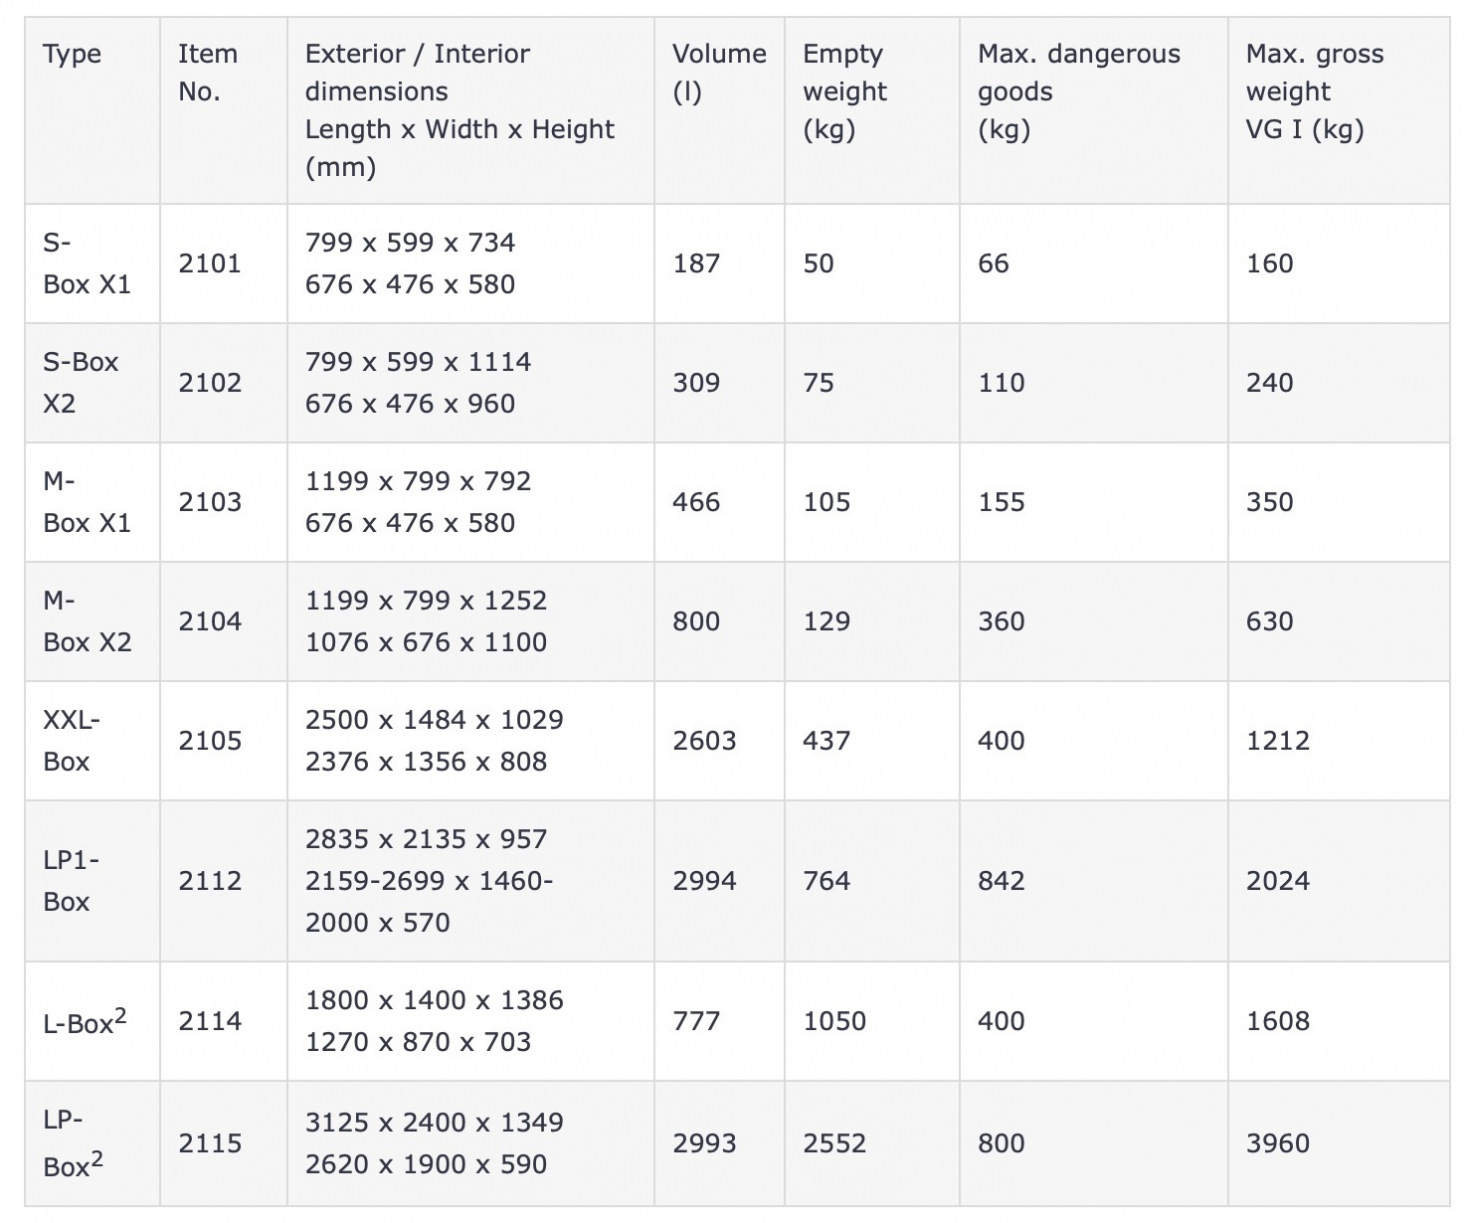Image resolution: width=1468 pixels, height=1223 pixels.
Task: Select the L-Box type cell
Action: pyautogui.click(x=85, y=1022)
